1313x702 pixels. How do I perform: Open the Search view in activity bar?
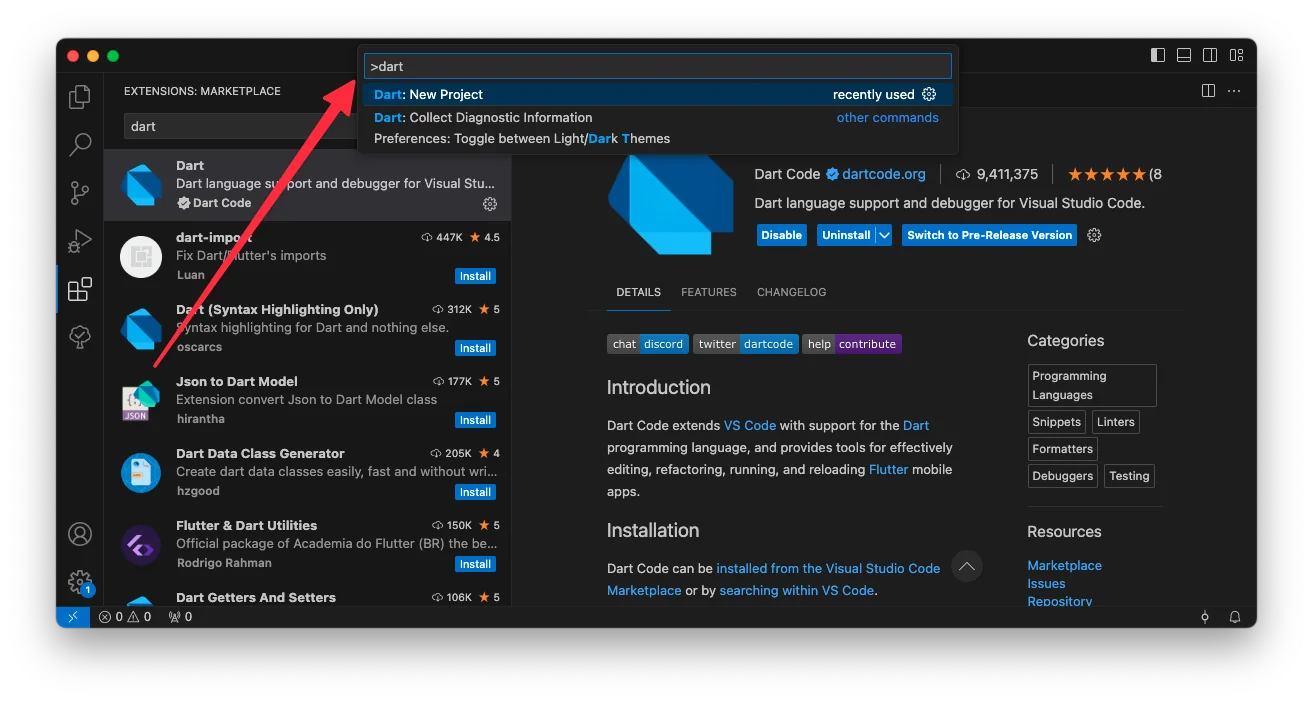point(80,145)
